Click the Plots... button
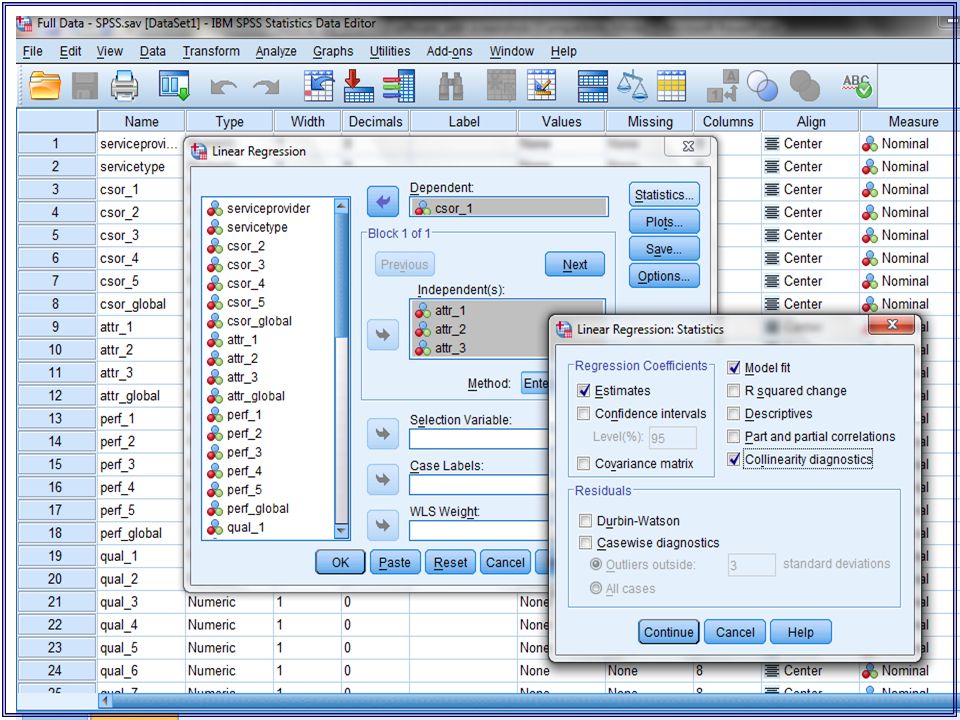Image resolution: width=960 pixels, height=720 pixels. [664, 222]
